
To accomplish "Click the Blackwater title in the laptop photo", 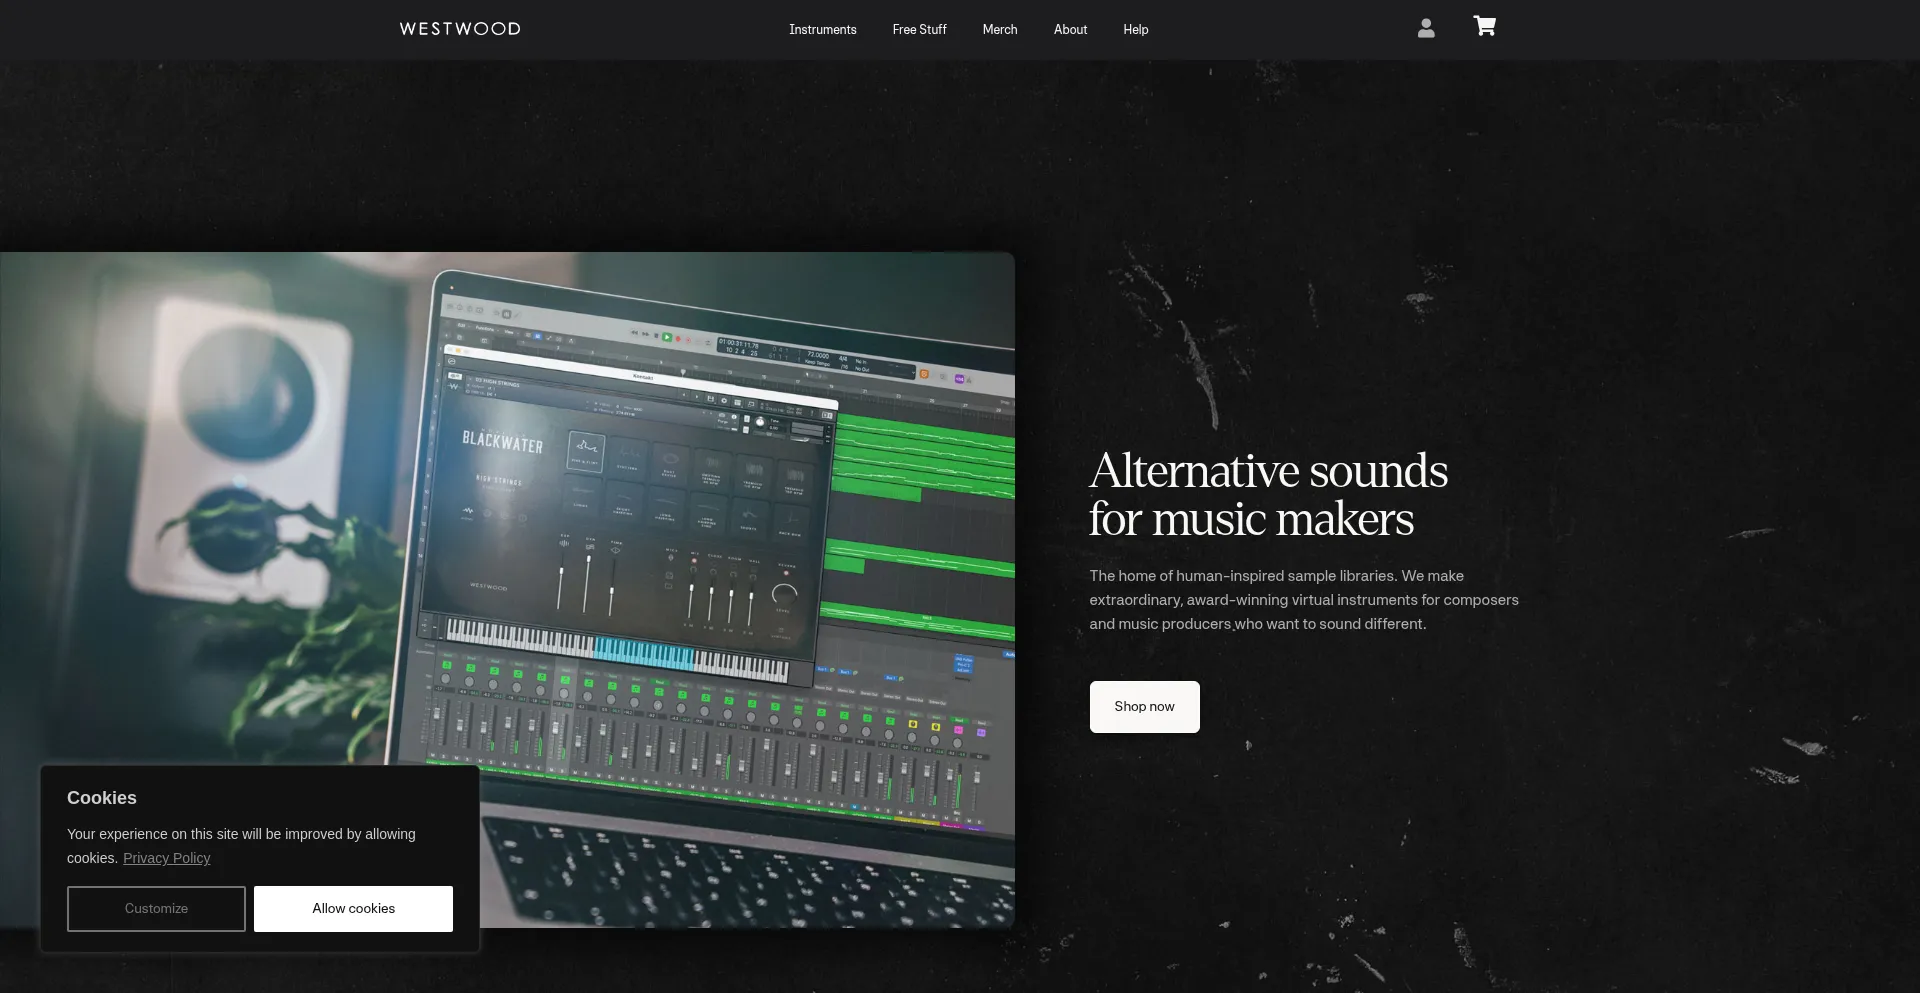I will coord(502,441).
